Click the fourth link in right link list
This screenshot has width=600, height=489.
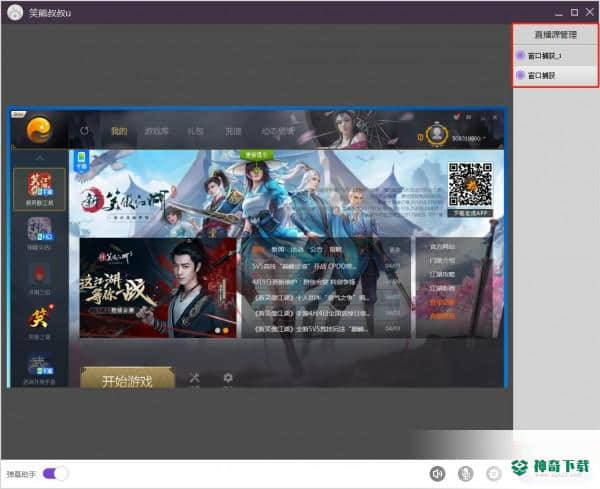(x=442, y=288)
